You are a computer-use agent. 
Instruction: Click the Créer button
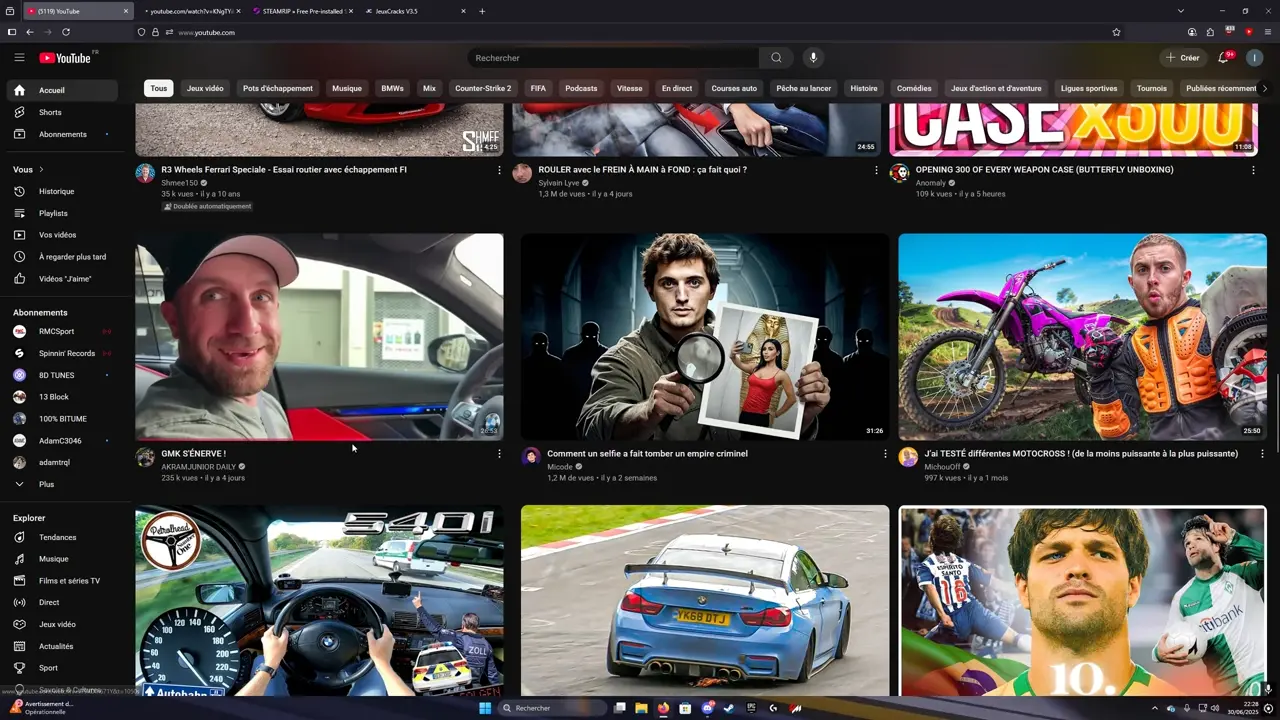(x=1182, y=58)
